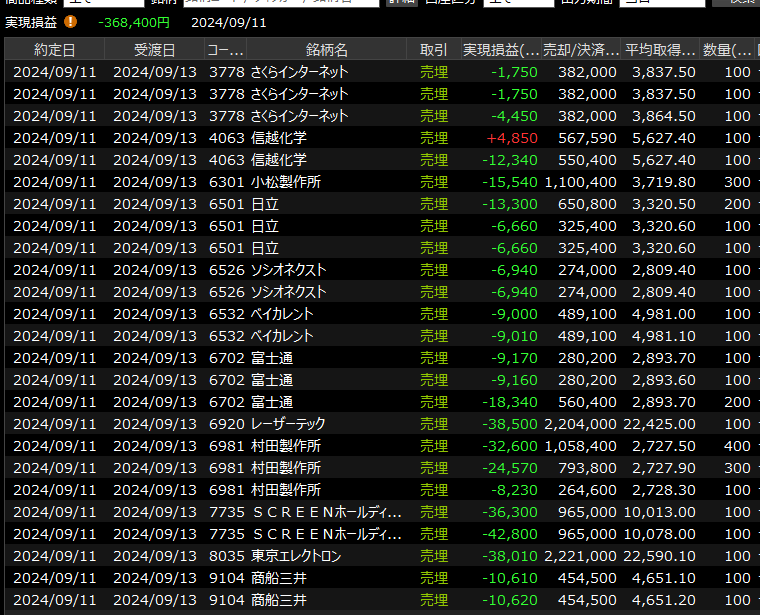The image size is (760, 615).
Task: Select the 村田製作所 row with -32,600 loss
Action: click(x=300, y=446)
